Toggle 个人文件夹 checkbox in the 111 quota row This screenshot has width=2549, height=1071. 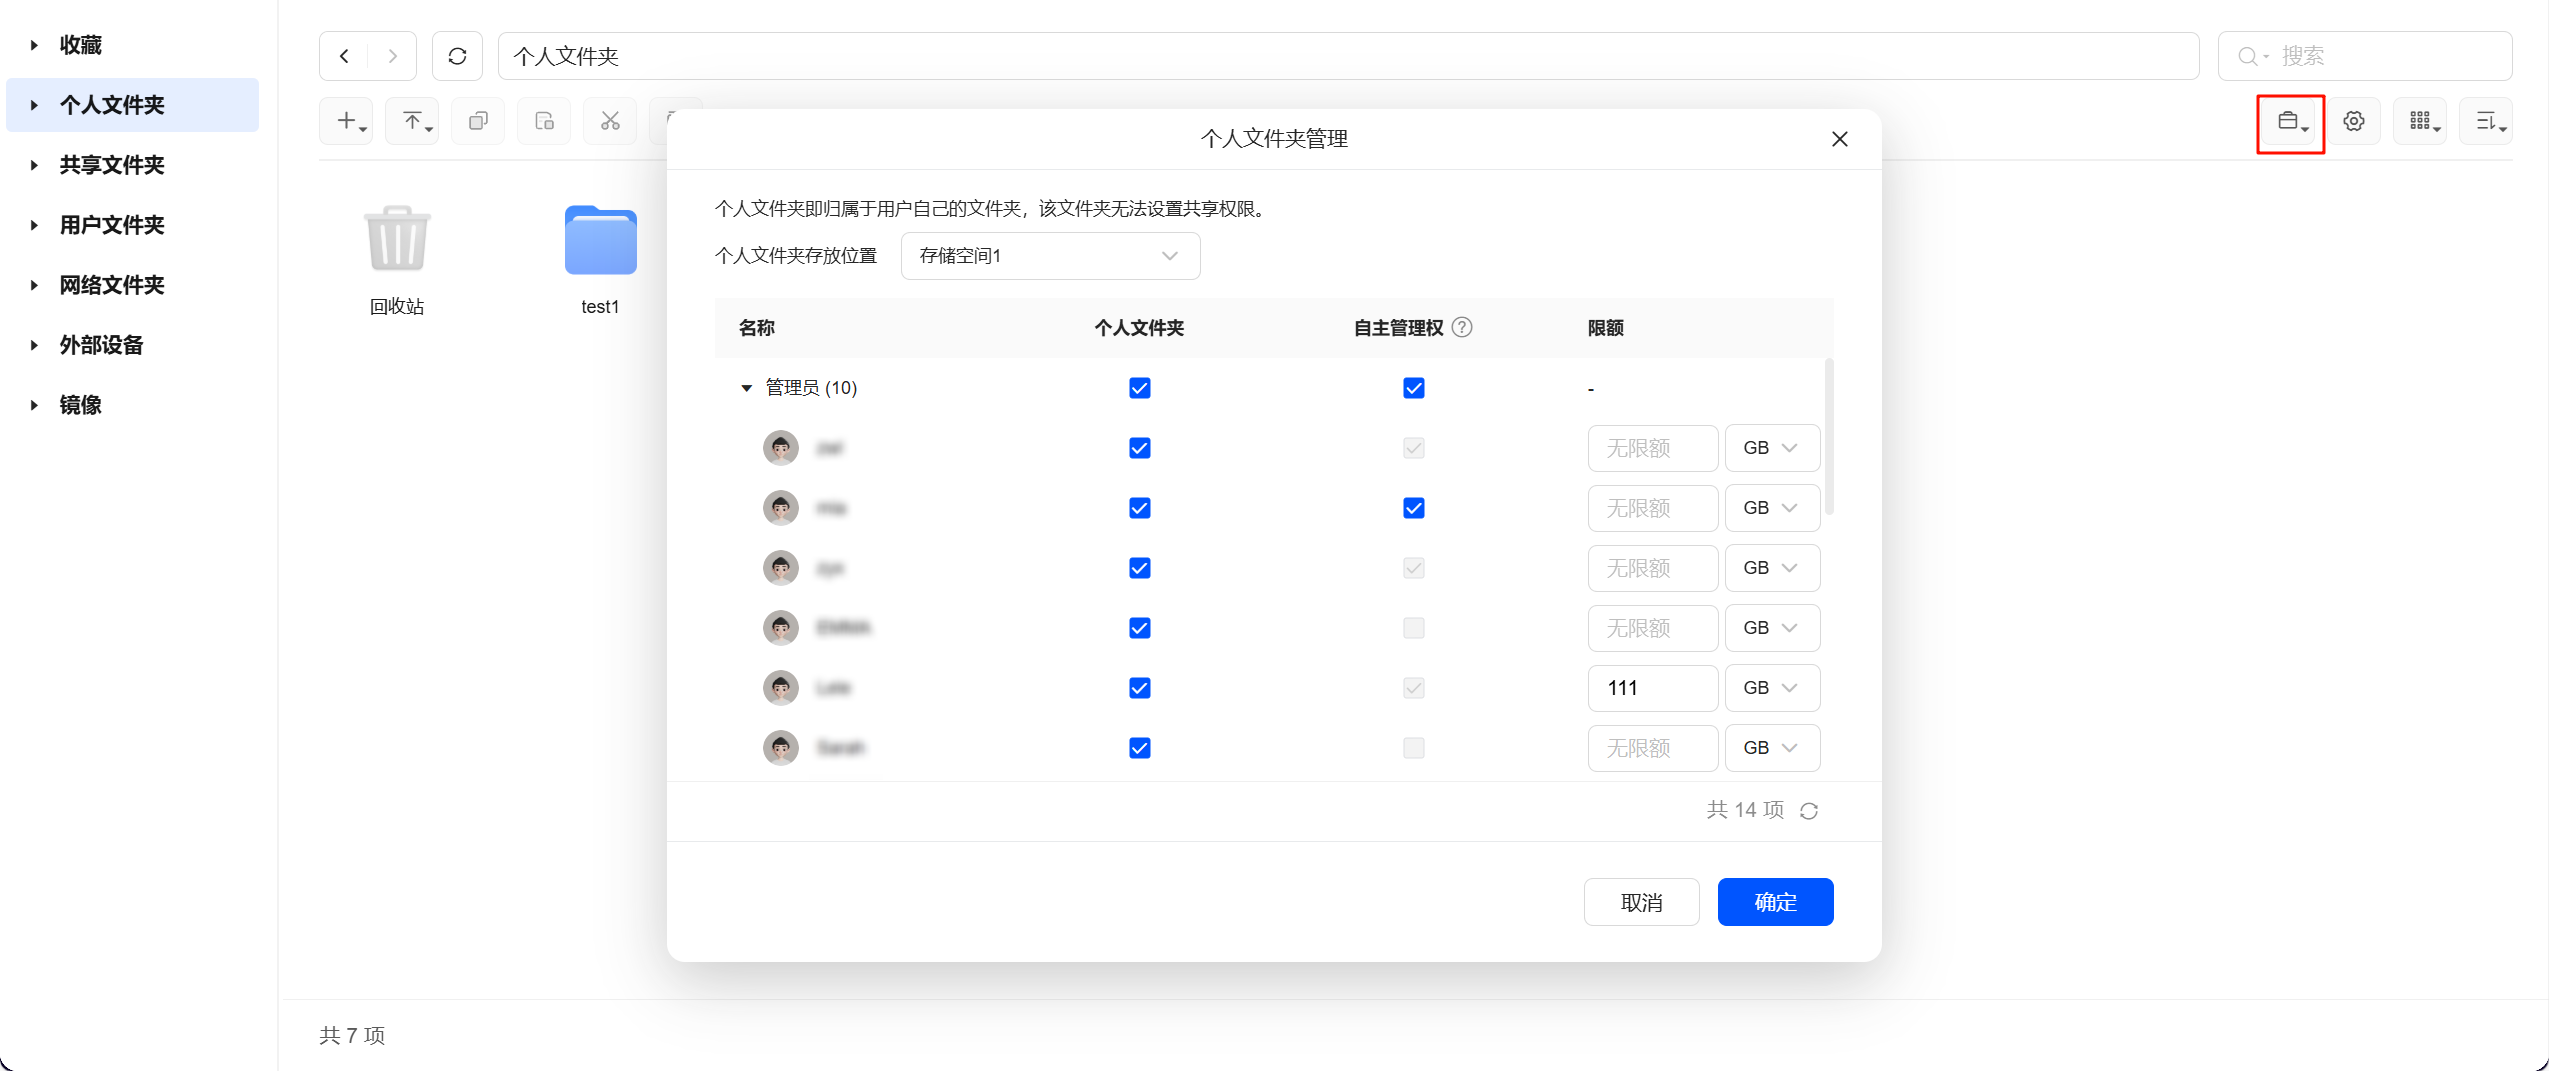pos(1139,688)
